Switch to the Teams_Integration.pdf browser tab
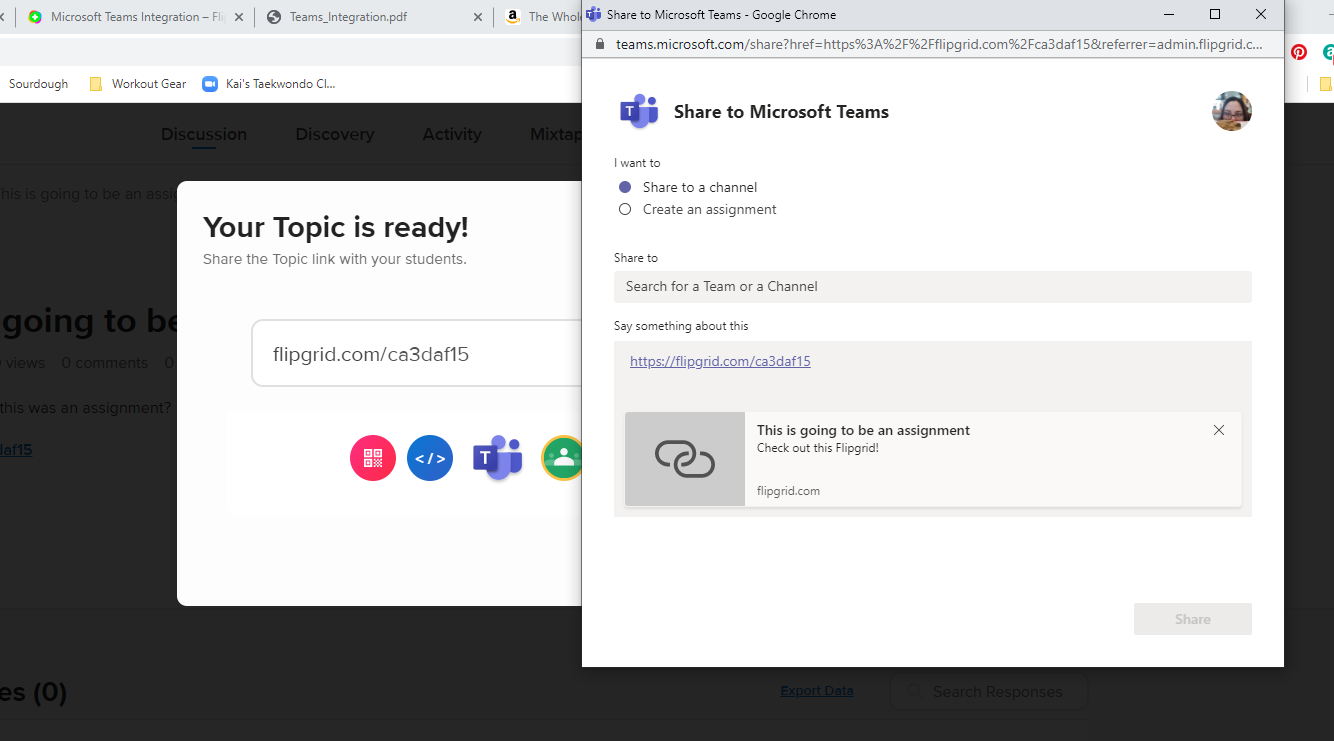The width and height of the screenshot is (1334, 741). click(348, 17)
